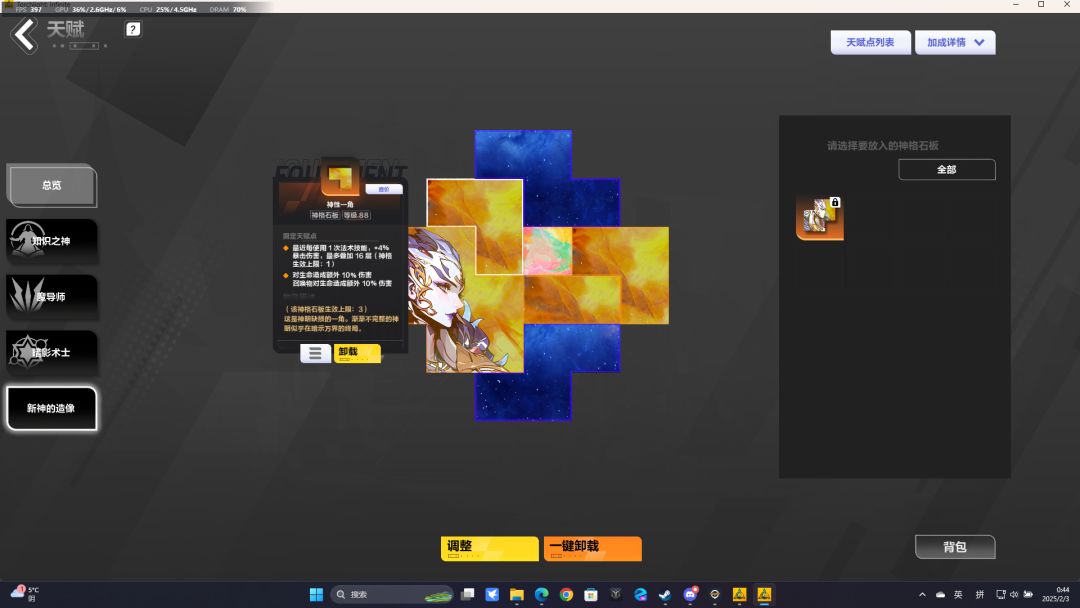Open the Windows Start menu
The width and height of the screenshot is (1080, 608).
(316, 594)
